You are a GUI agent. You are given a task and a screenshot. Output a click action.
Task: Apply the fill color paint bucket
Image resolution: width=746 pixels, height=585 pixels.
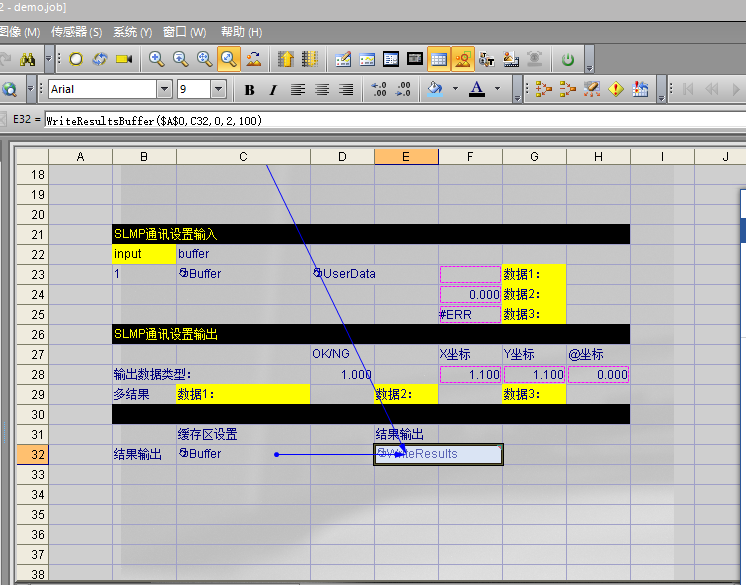(x=435, y=89)
